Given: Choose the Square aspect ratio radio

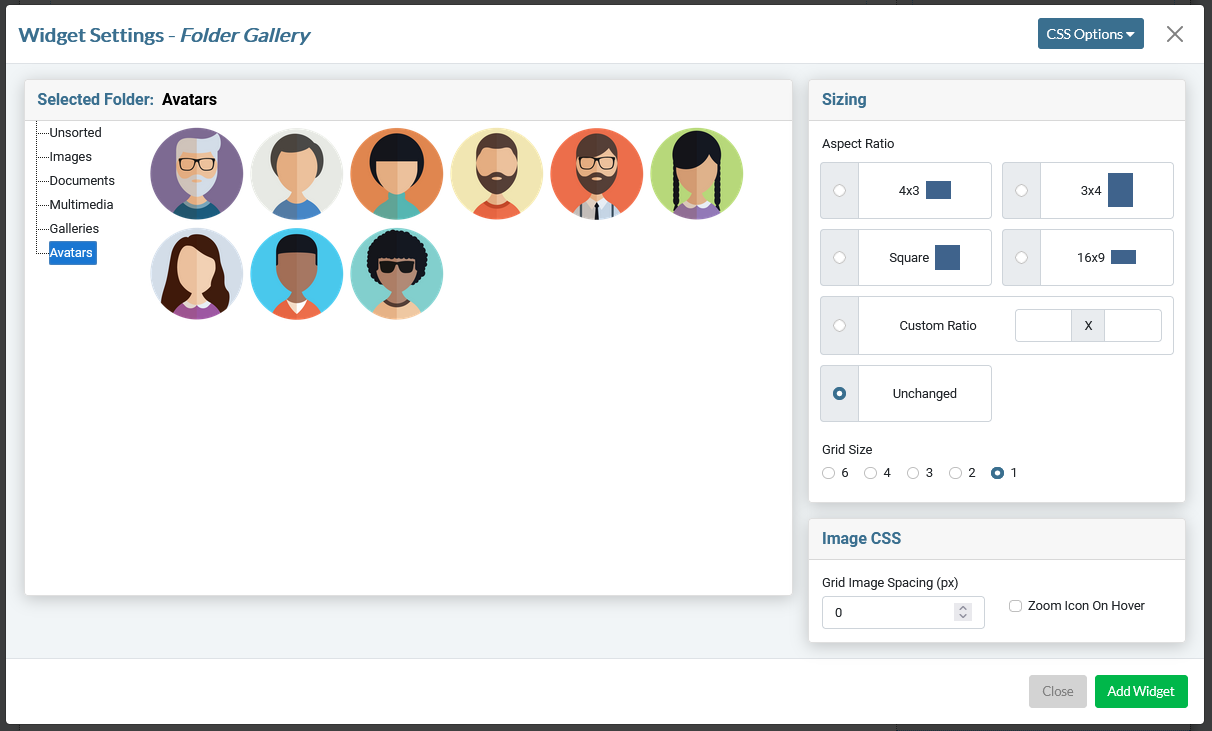Looking at the screenshot, I should pyautogui.click(x=839, y=257).
